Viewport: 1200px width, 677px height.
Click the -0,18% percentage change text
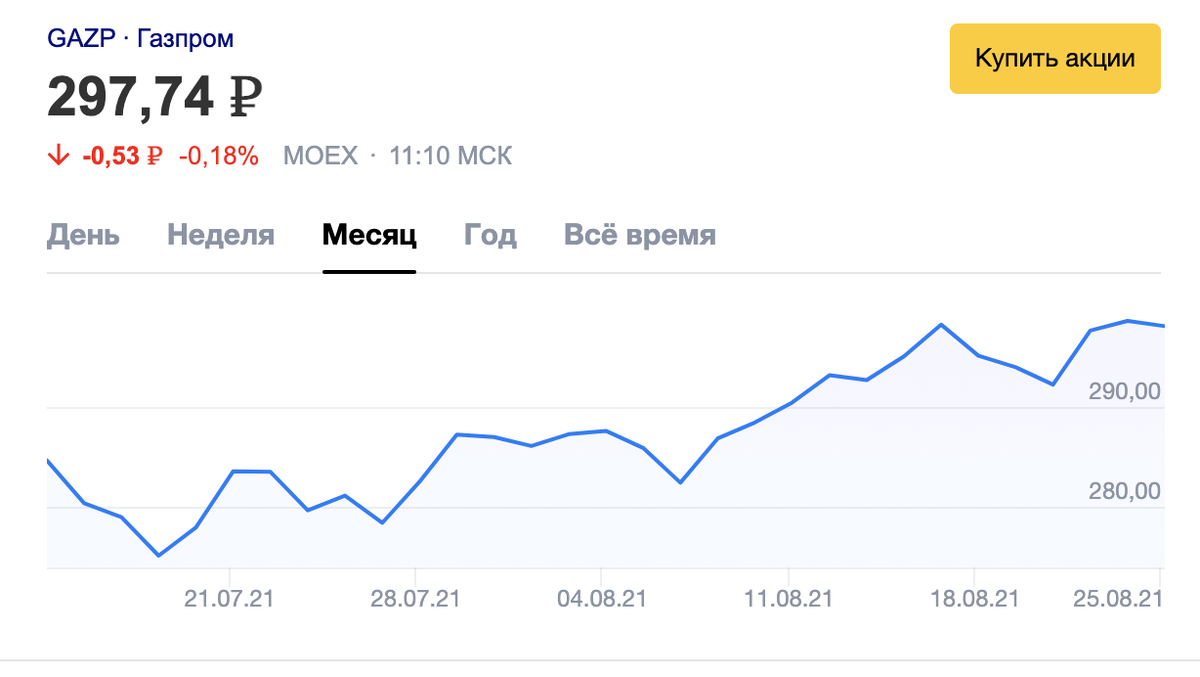pyautogui.click(x=216, y=156)
